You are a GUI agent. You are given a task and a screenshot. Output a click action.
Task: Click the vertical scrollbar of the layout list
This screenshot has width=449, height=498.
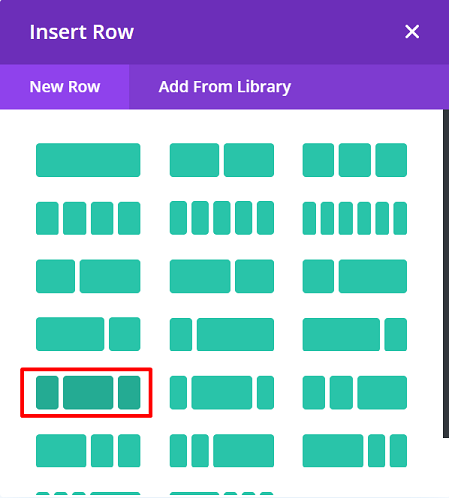tap(446, 273)
